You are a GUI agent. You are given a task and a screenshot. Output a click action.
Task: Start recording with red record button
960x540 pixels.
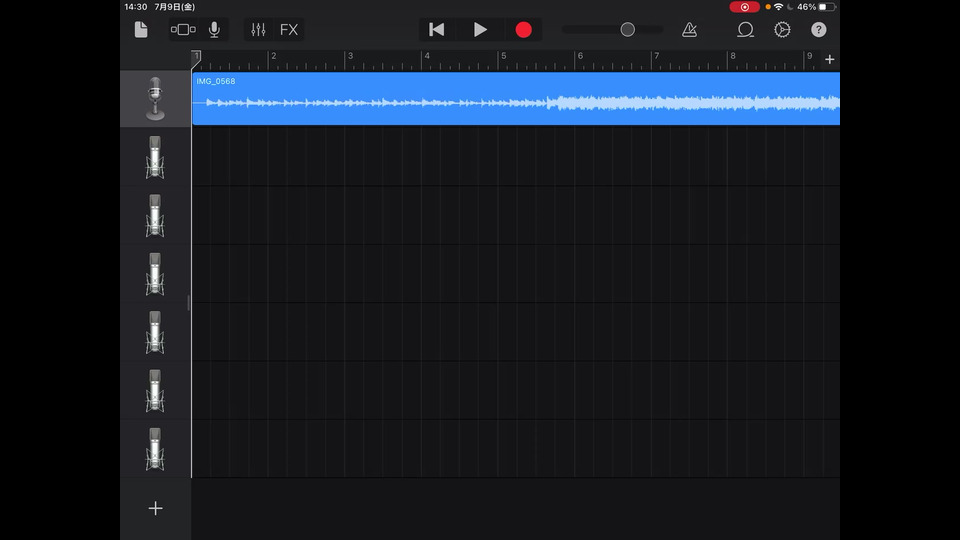[x=523, y=29]
